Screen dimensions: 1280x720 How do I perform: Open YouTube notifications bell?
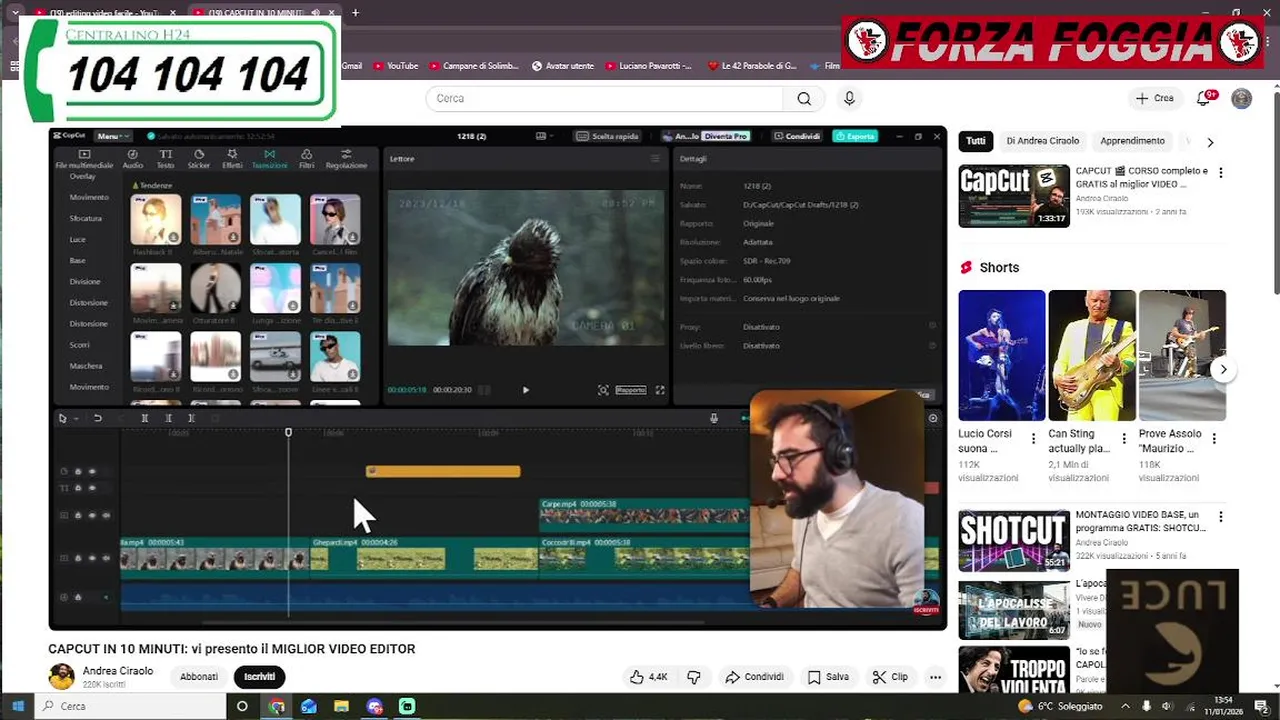point(1205,98)
